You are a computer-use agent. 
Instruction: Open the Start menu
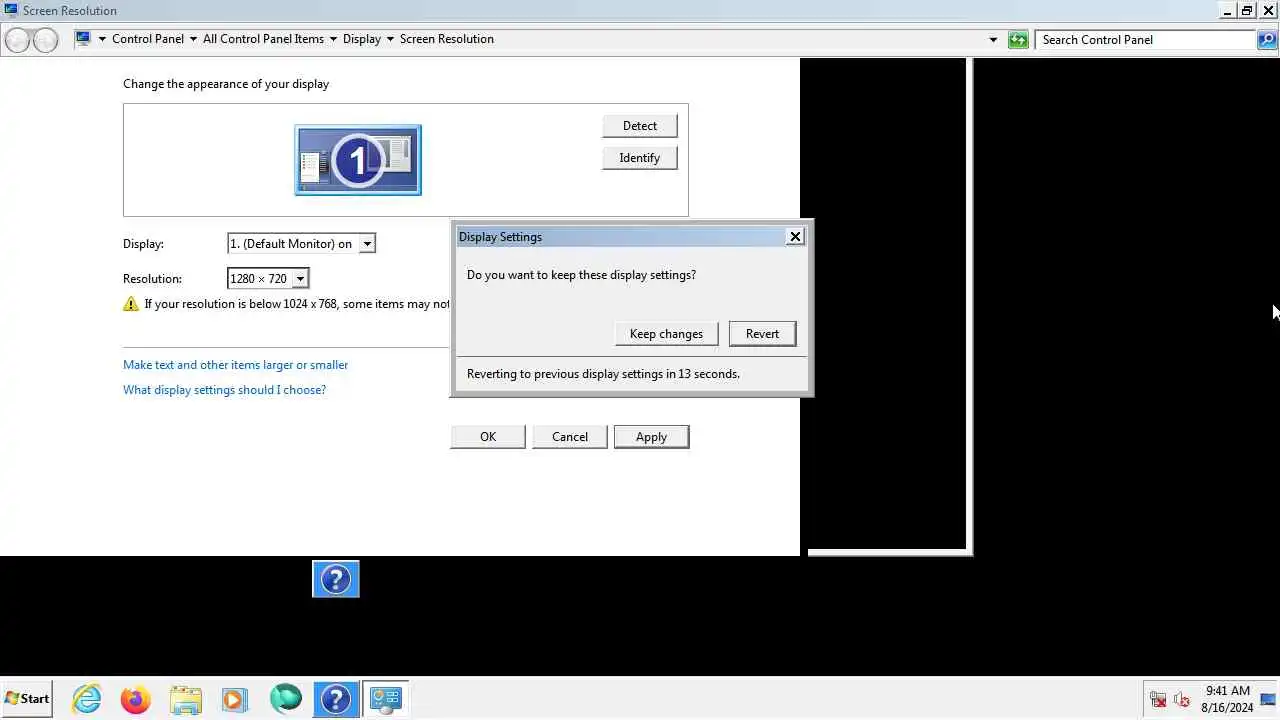pyautogui.click(x=27, y=699)
